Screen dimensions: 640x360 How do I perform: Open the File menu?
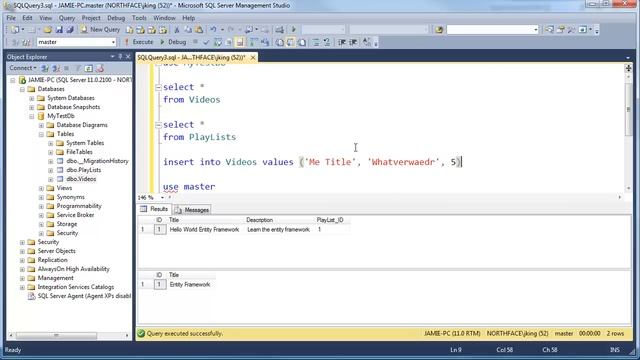pyautogui.click(x=11, y=18)
